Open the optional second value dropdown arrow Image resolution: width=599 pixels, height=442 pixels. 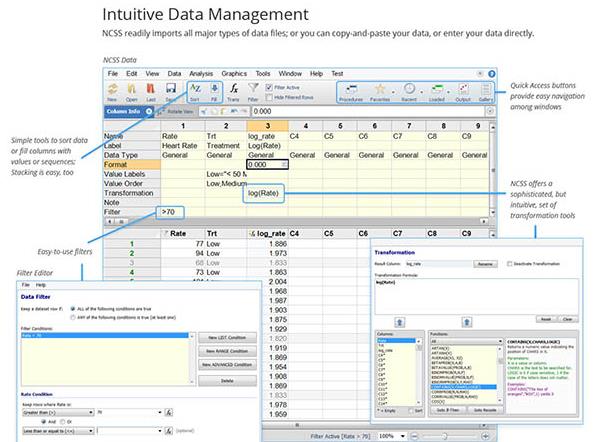click(x=160, y=431)
